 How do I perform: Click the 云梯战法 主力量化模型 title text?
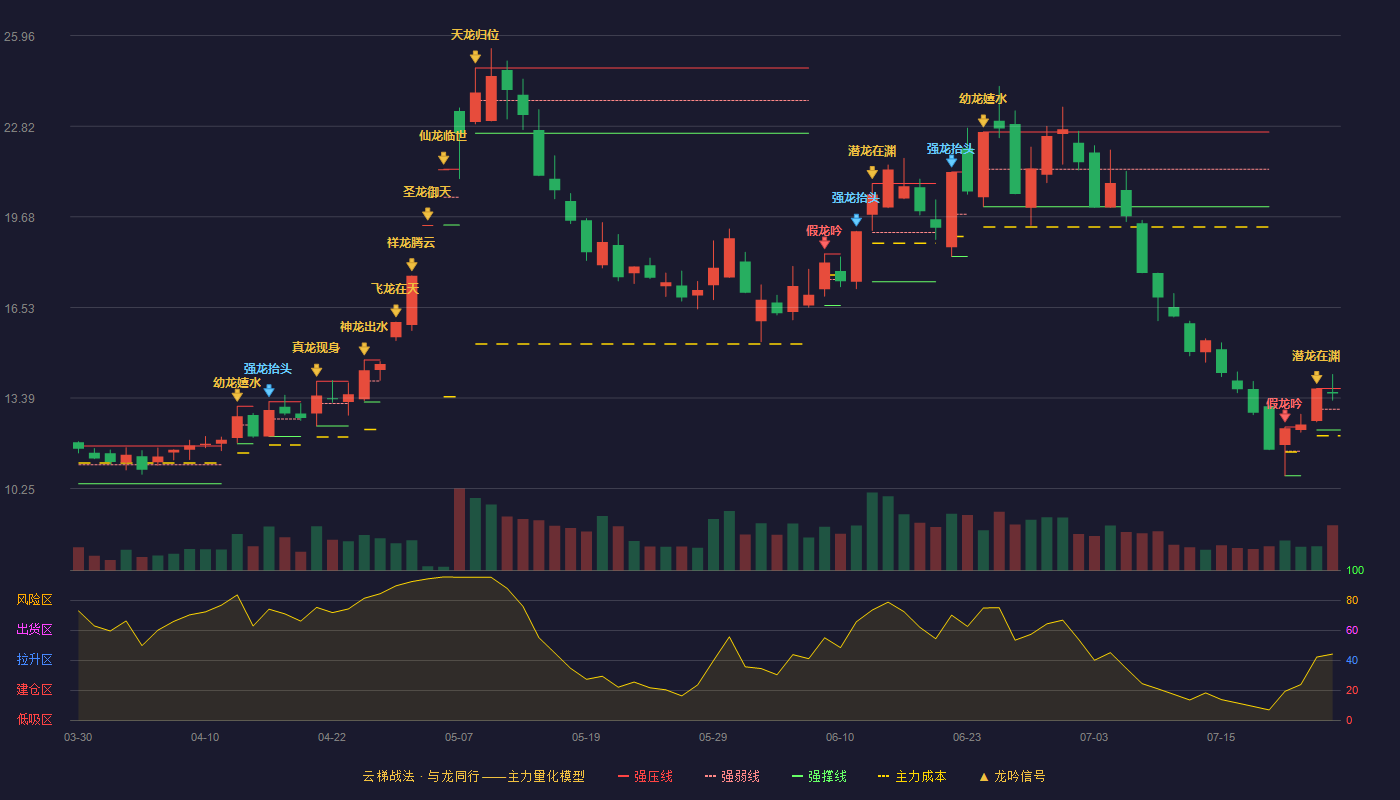pyautogui.click(x=473, y=776)
